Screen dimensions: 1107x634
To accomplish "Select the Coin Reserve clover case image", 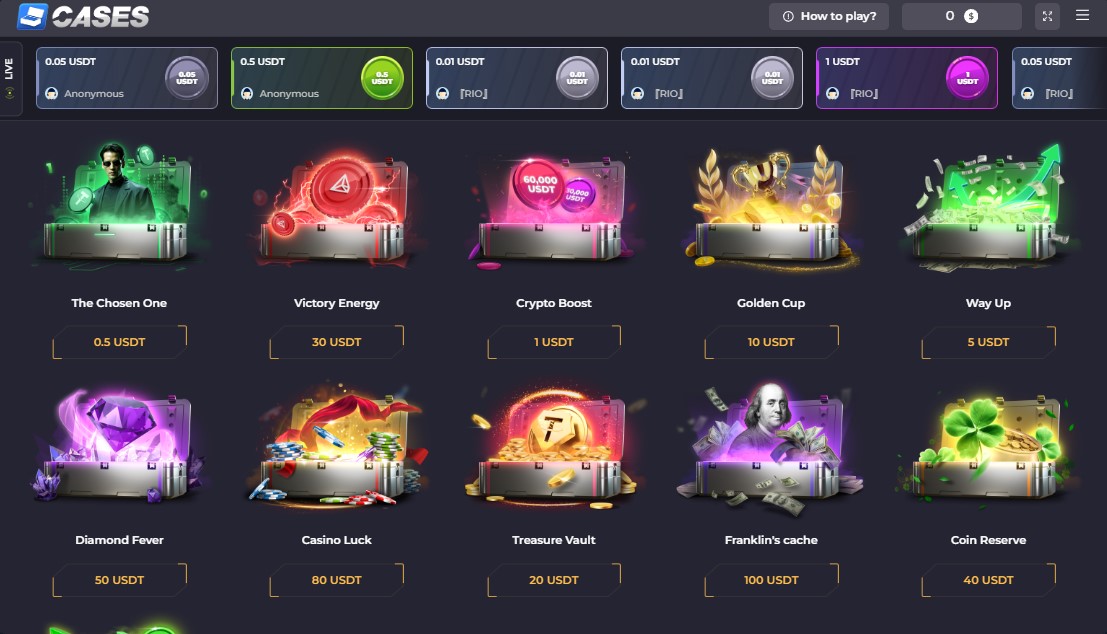I will tap(988, 447).
